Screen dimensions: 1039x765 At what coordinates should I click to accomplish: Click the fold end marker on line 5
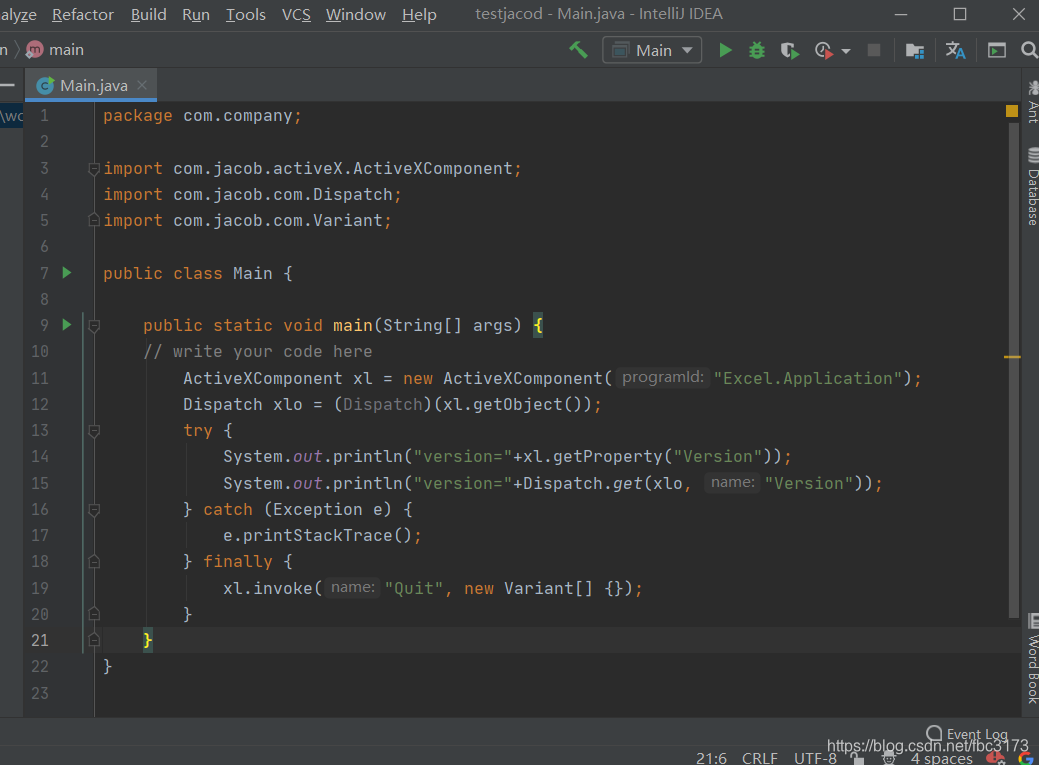click(94, 220)
